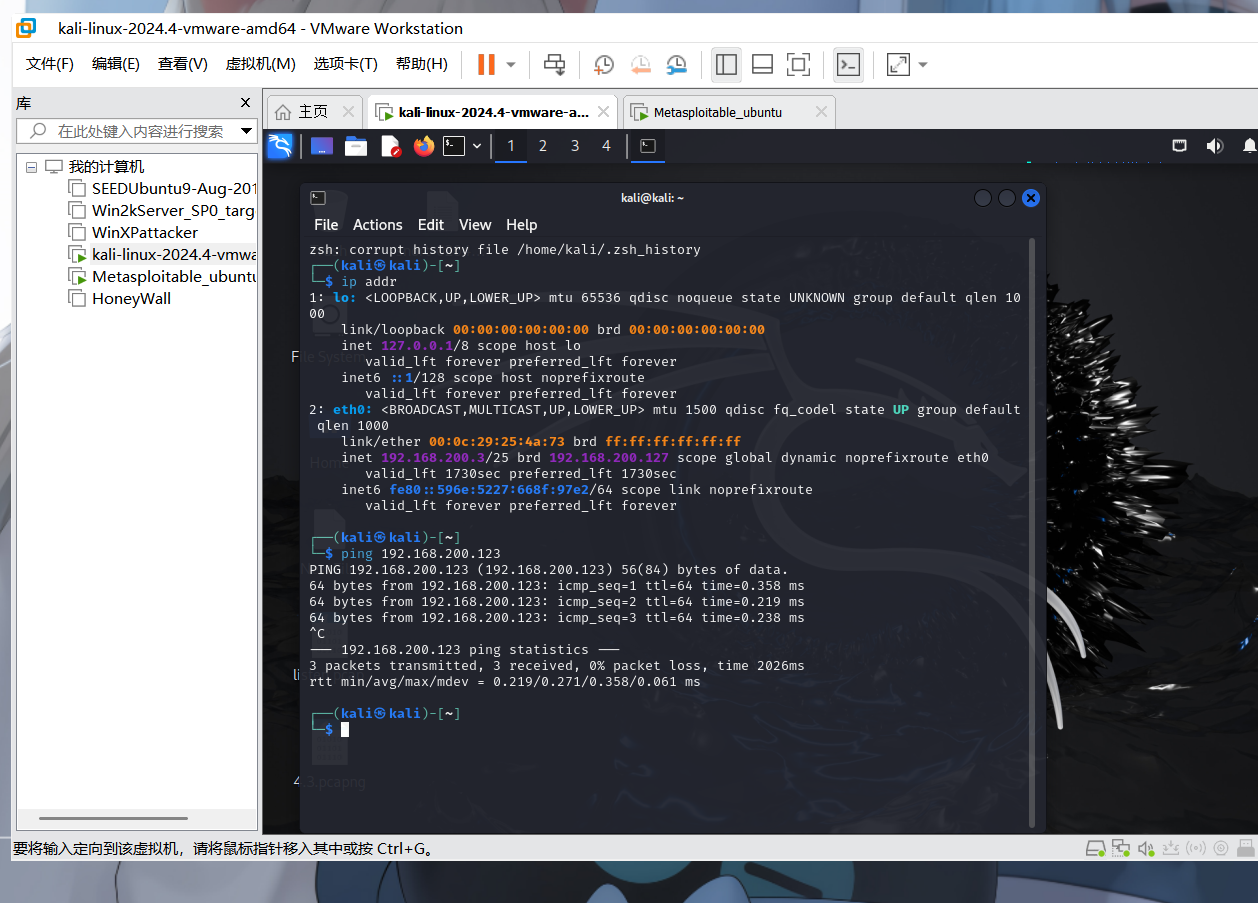
Task: Toggle the library sidebar view button
Action: click(727, 65)
